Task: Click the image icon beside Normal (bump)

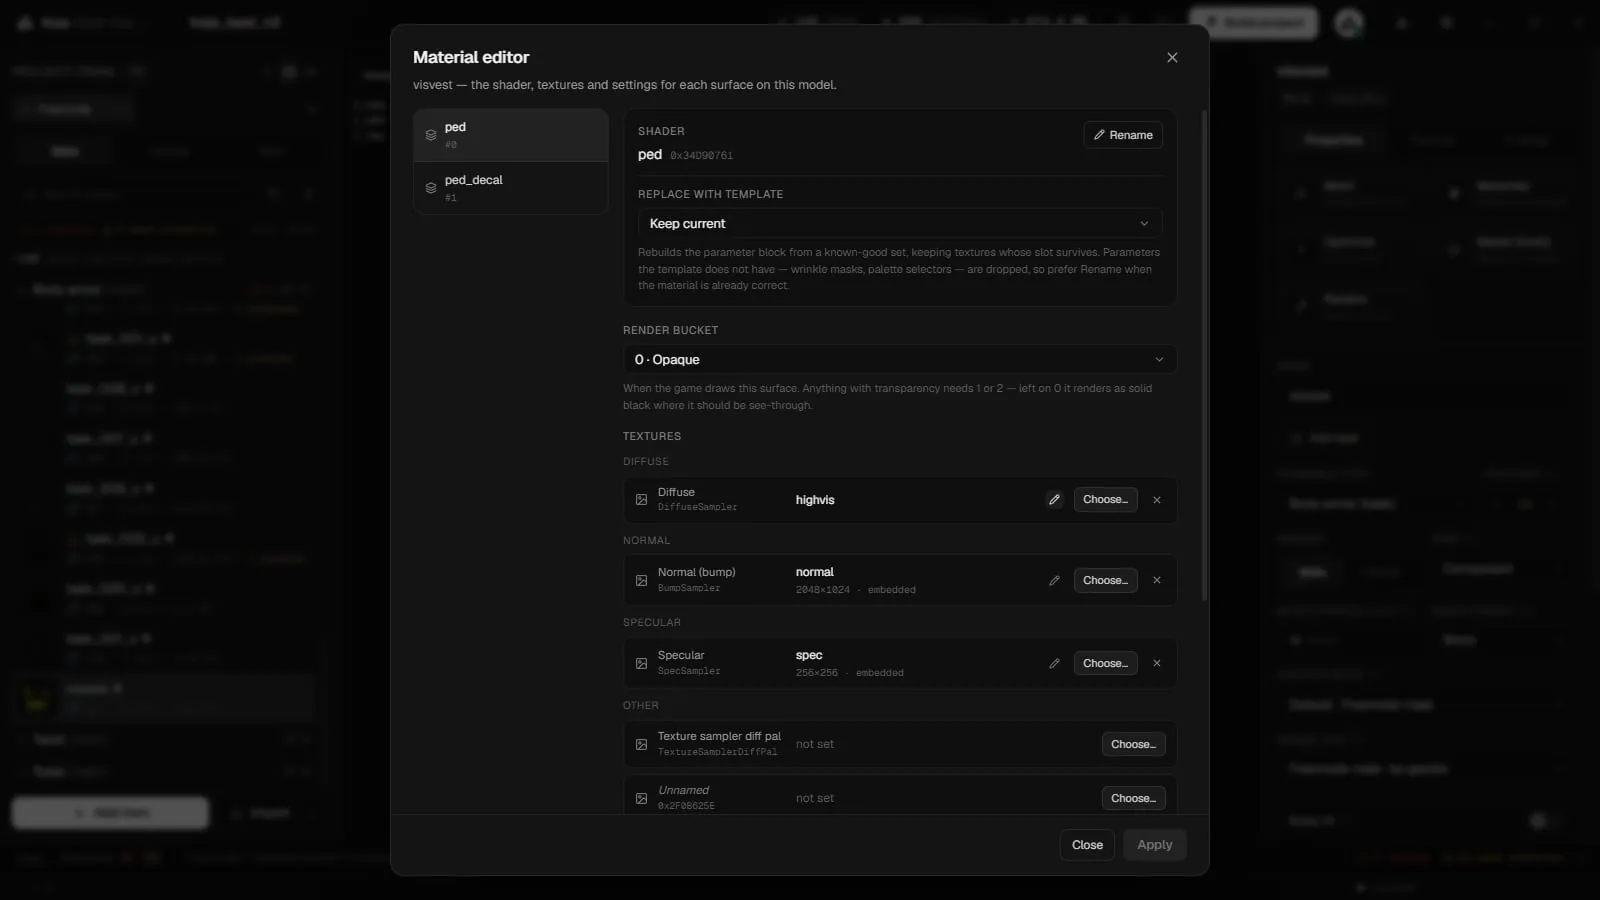Action: pos(642,580)
